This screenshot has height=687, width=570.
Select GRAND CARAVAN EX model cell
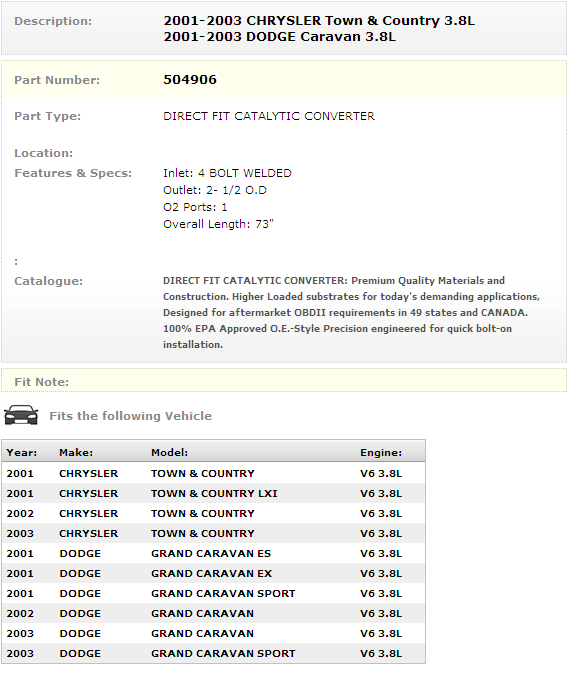pyautogui.click(x=212, y=574)
